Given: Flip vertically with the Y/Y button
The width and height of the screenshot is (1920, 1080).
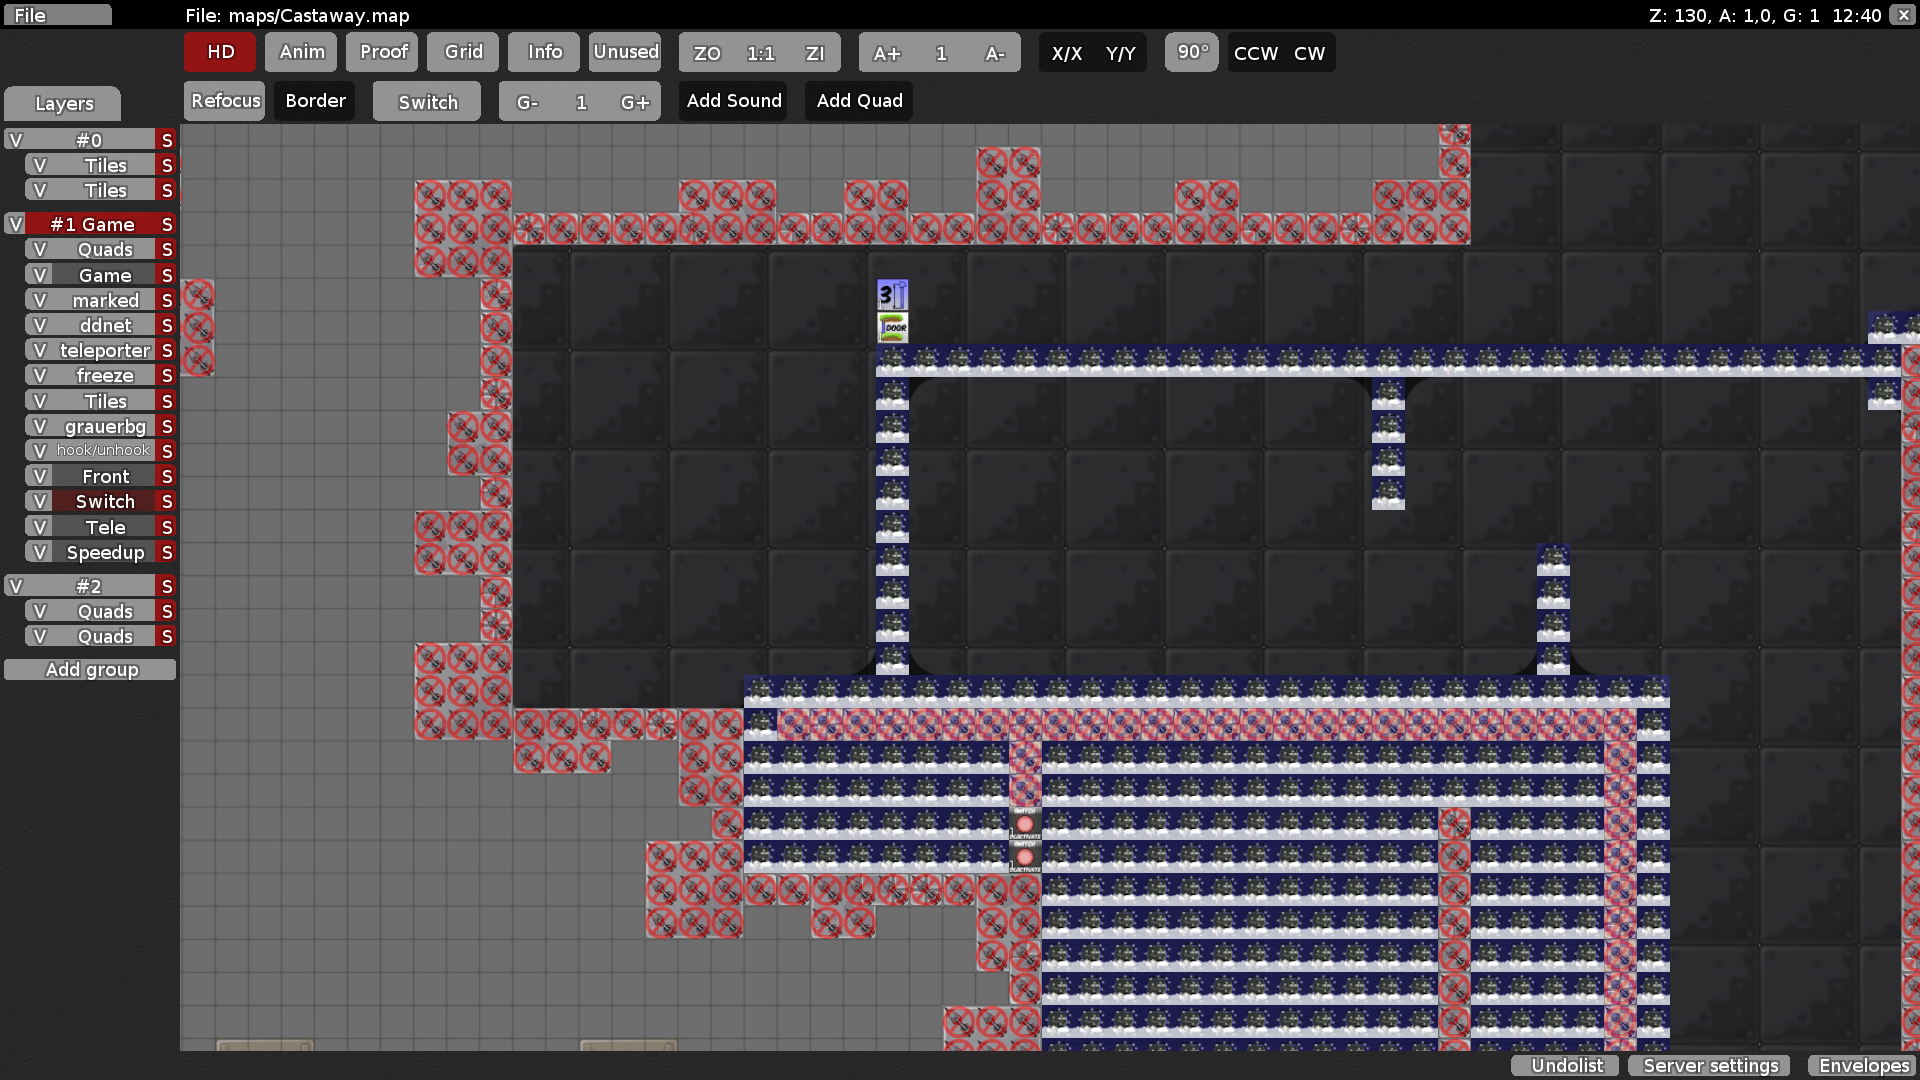Looking at the screenshot, I should click(1121, 53).
